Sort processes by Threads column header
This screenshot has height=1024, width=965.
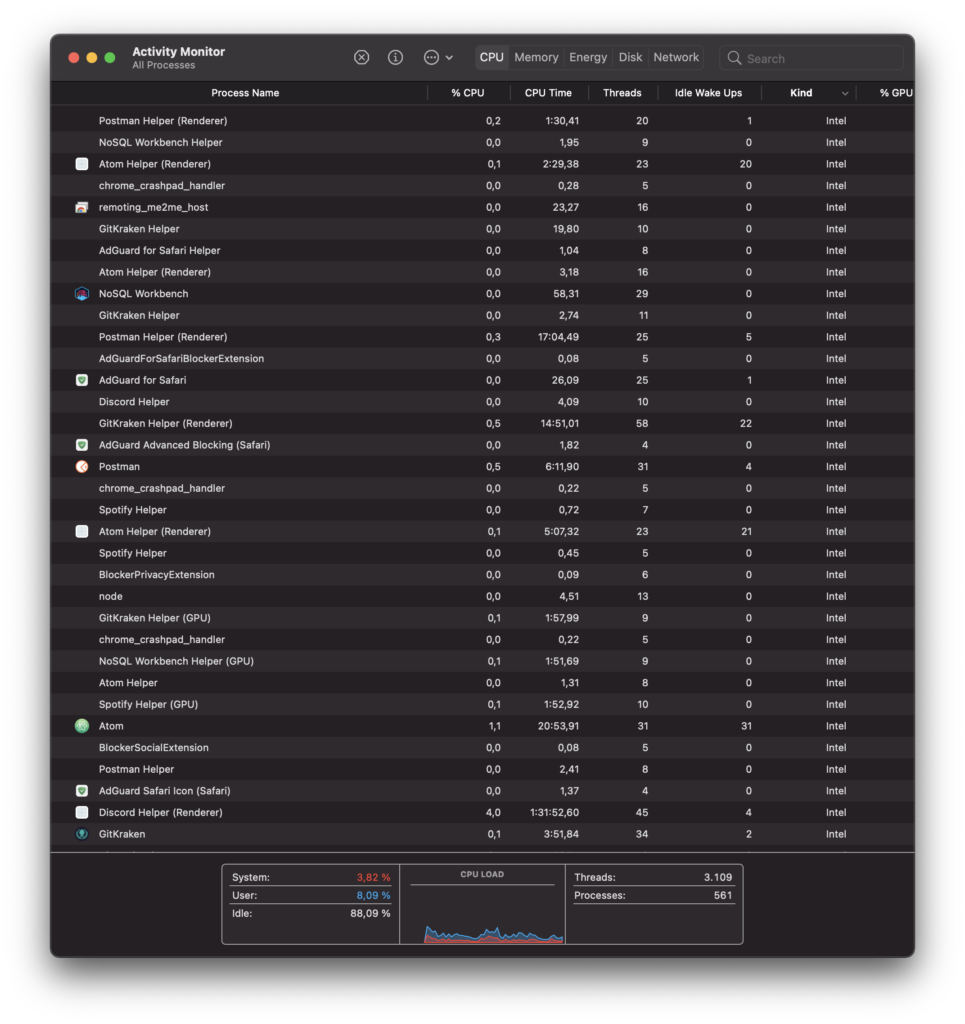[x=622, y=93]
